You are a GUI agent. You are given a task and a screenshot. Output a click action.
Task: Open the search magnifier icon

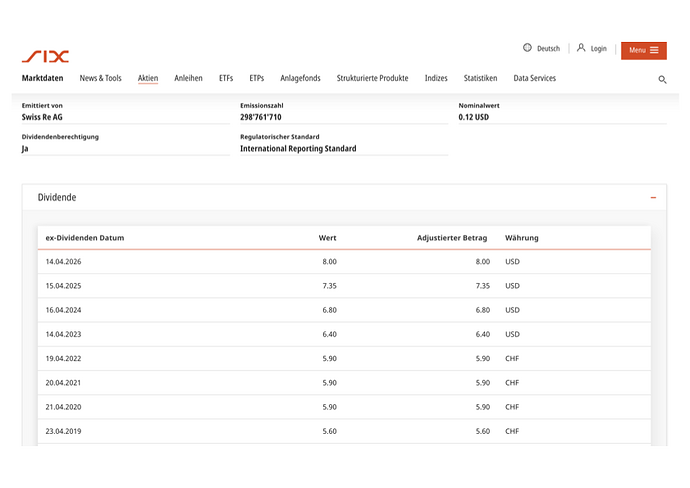pos(662,80)
